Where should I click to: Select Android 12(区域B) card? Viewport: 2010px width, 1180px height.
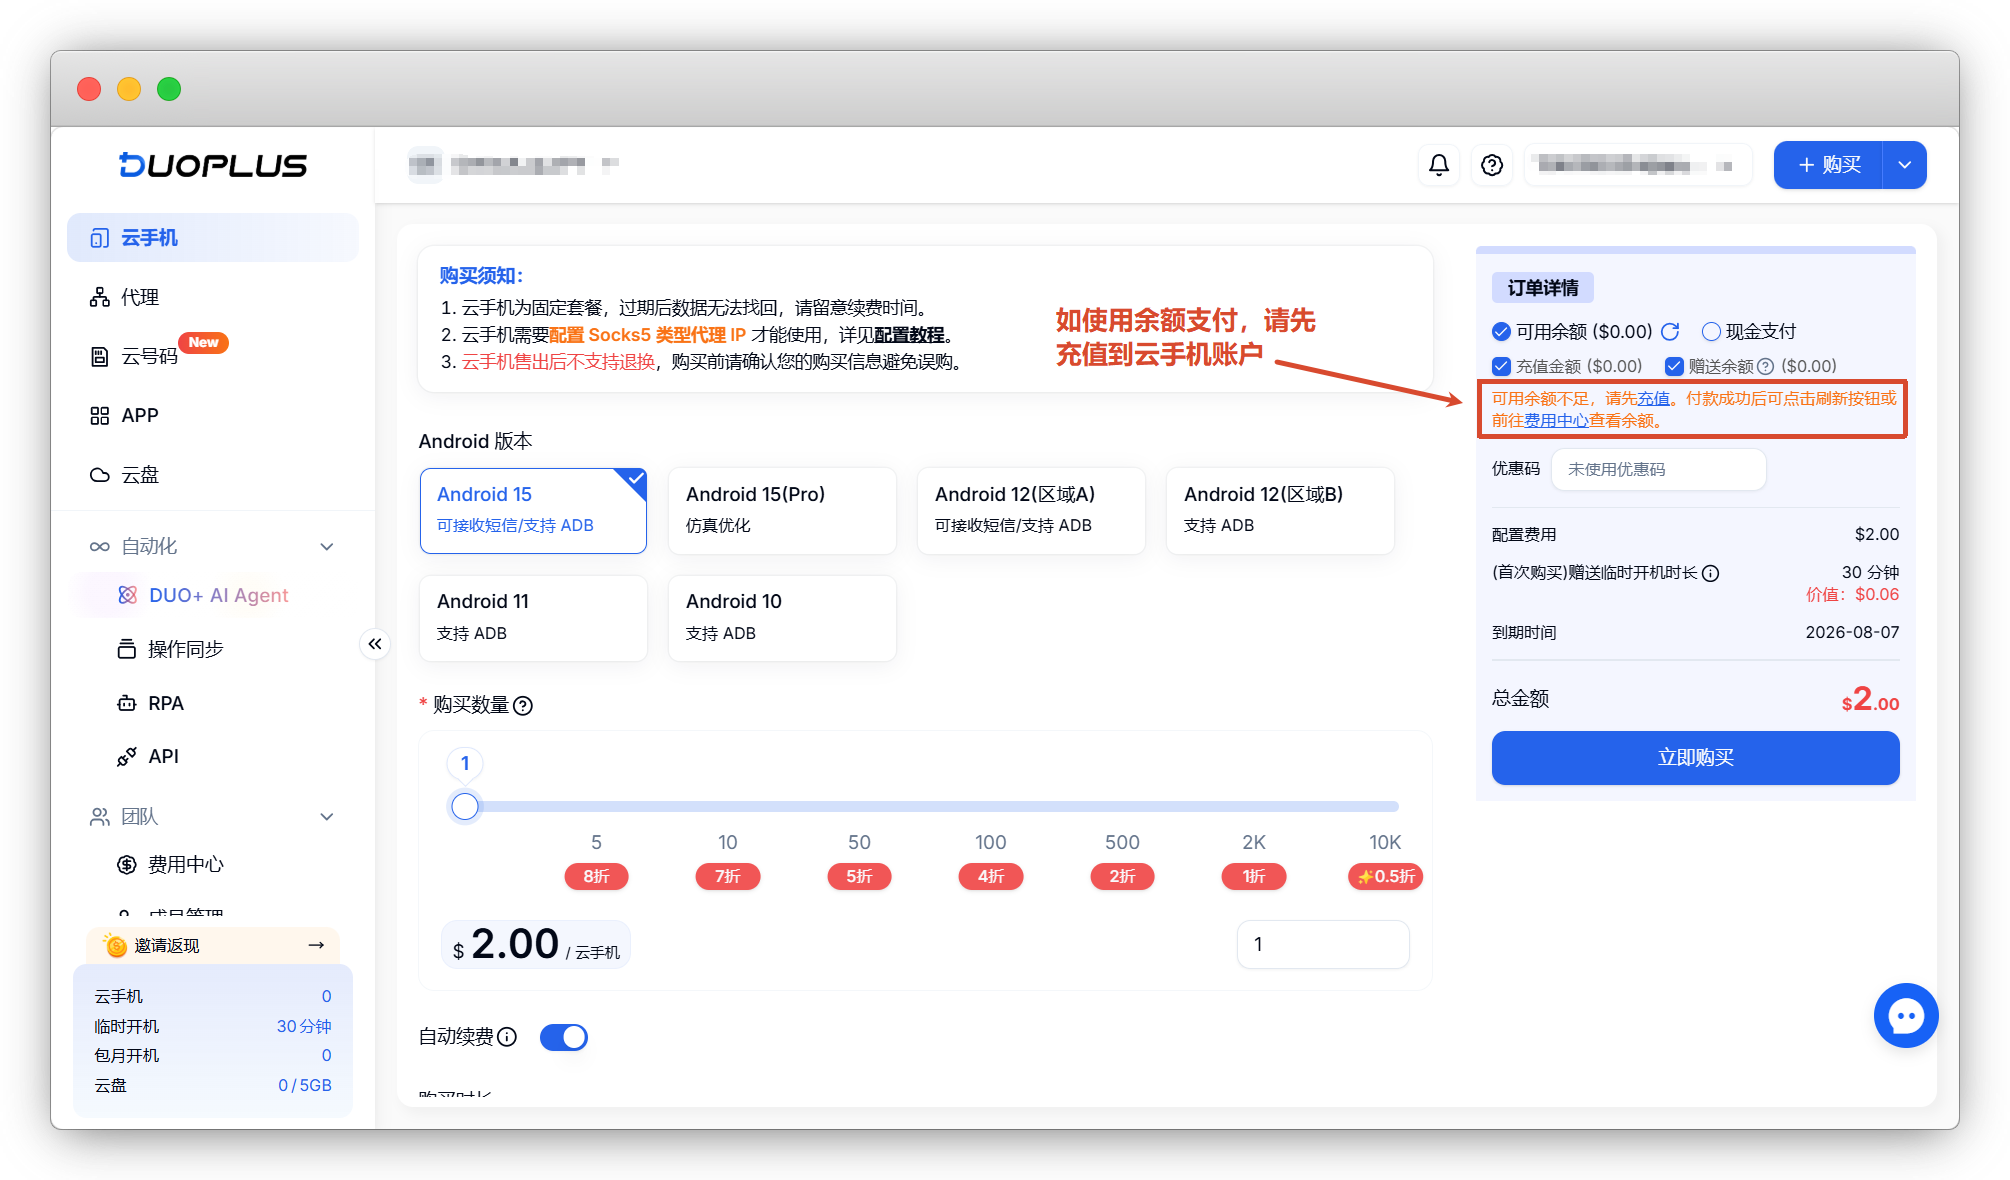[x=1280, y=510]
